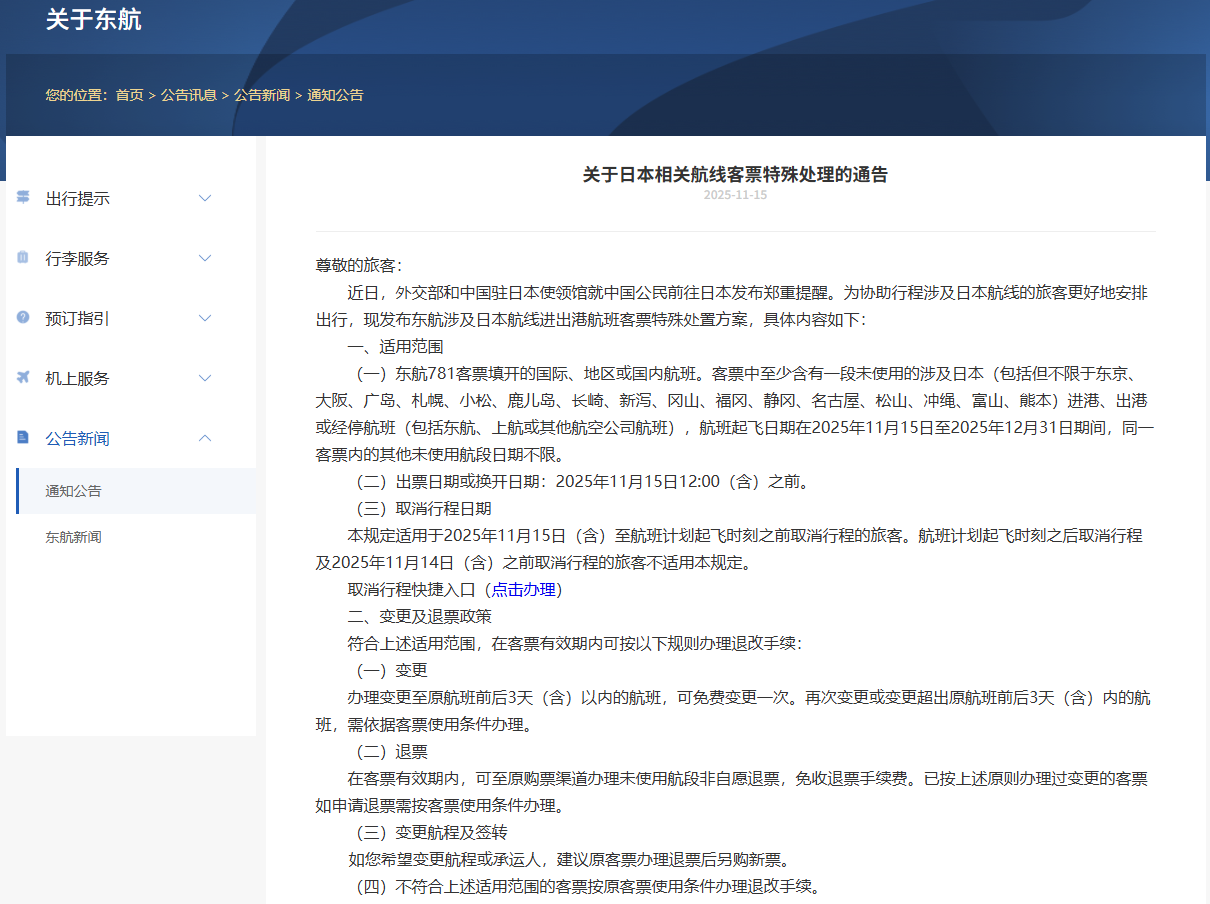Expand the 出行提示 chevron arrow
This screenshot has width=1210, height=904.
click(205, 198)
